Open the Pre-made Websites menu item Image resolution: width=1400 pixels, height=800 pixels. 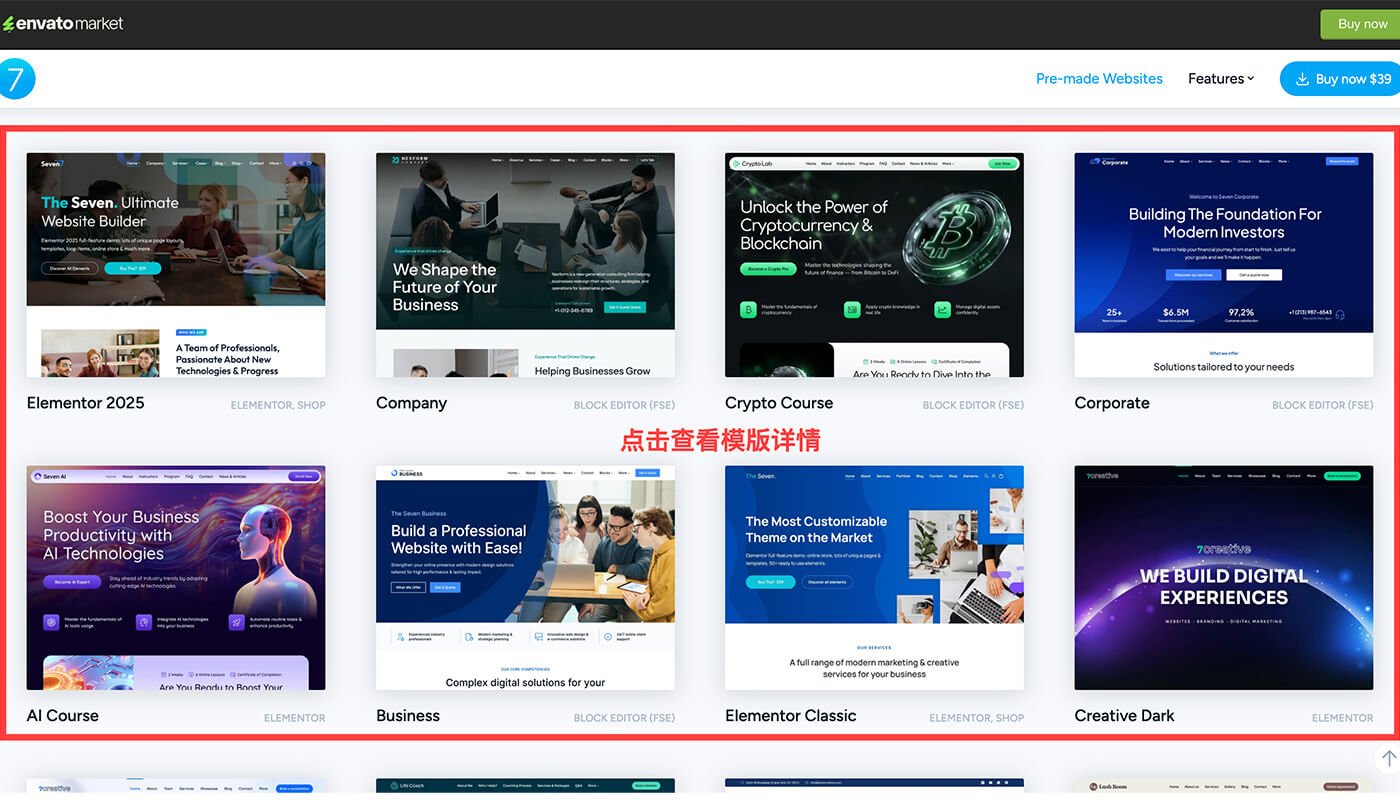click(1099, 79)
